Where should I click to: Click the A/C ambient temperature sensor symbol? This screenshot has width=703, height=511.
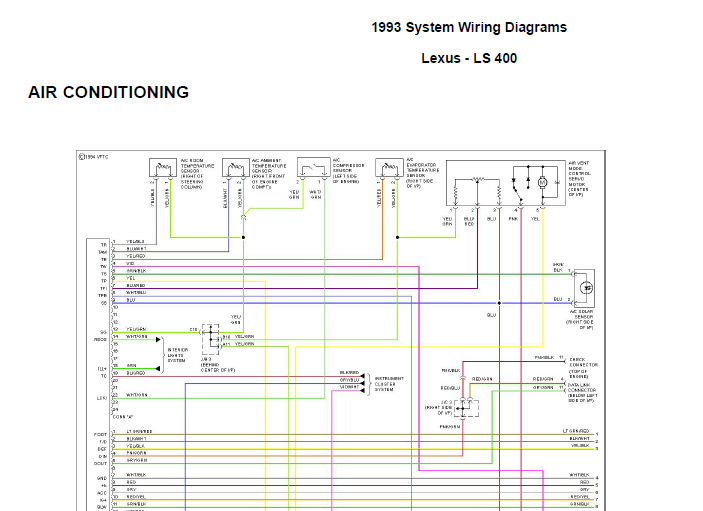coord(236,168)
